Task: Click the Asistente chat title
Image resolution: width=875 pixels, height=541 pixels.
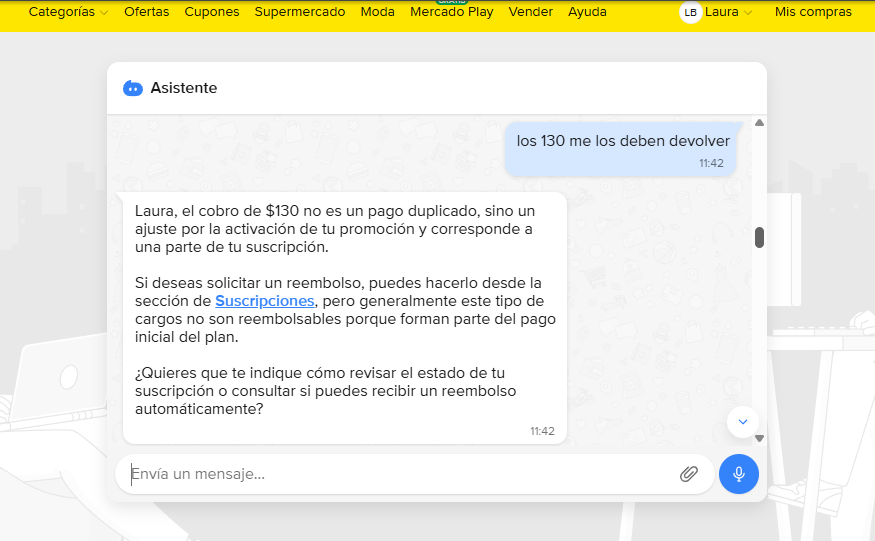Action: [184, 88]
